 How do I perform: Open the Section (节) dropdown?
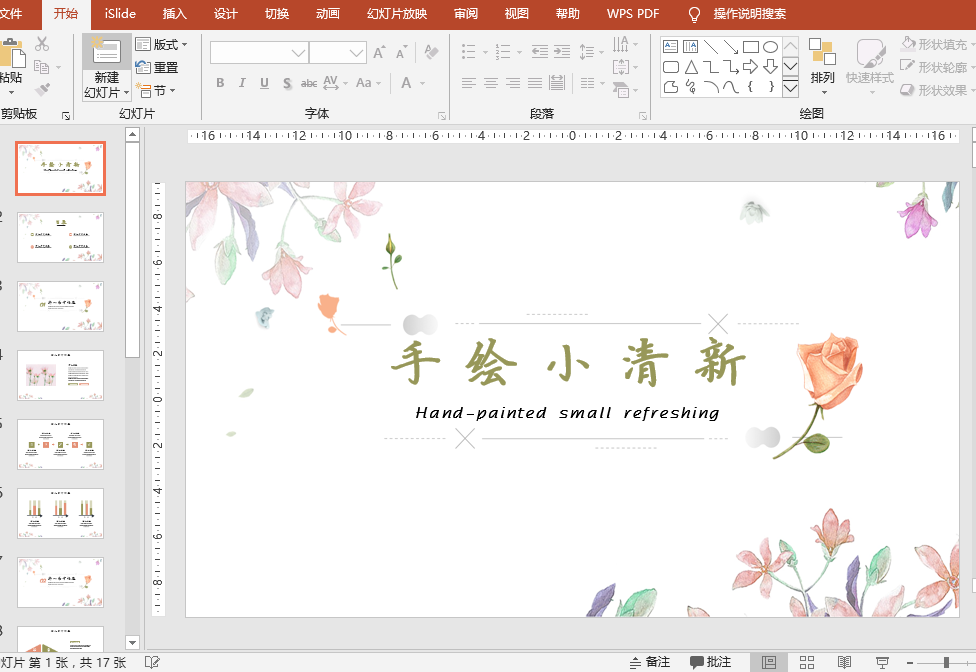[156, 91]
